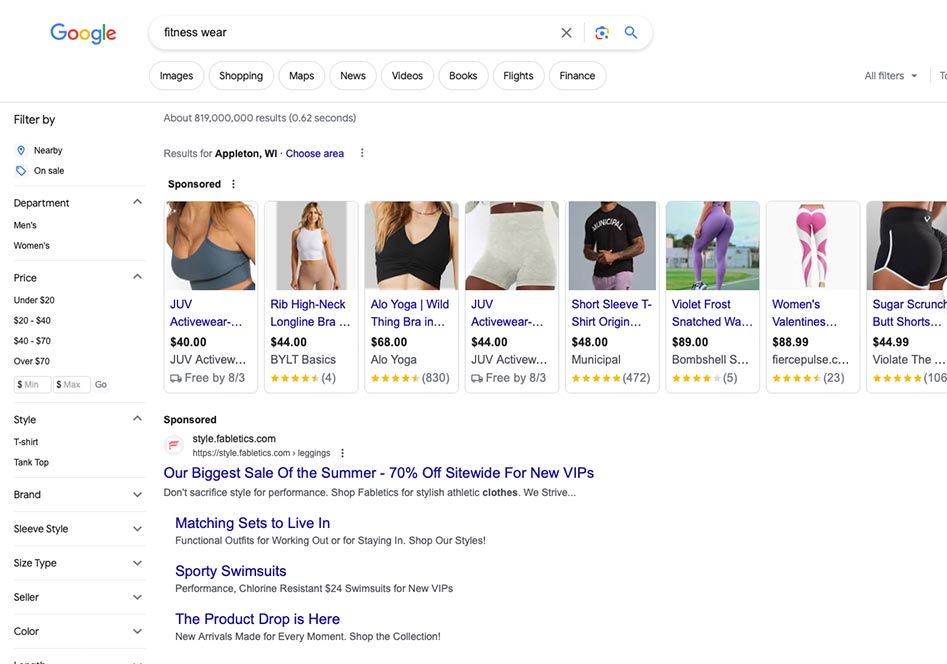Click On sale filter label
Image resolution: width=947 pixels, height=664 pixels.
(x=49, y=171)
